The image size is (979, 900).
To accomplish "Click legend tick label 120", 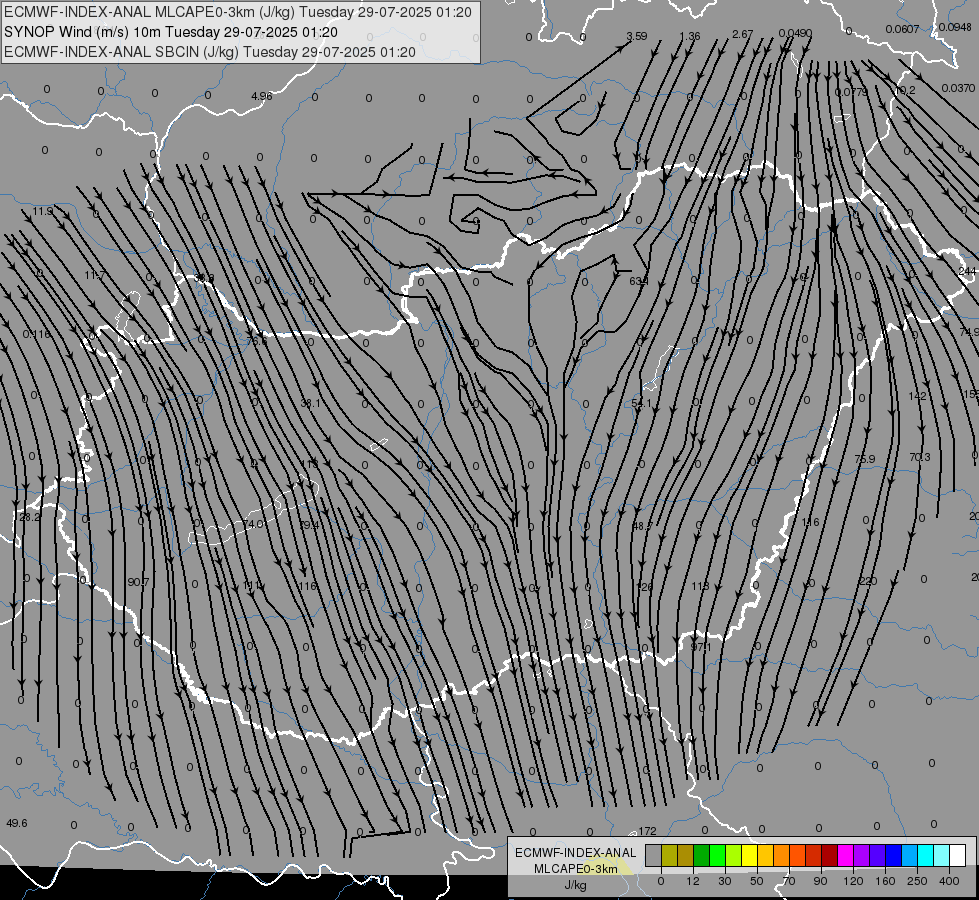I will click(853, 881).
